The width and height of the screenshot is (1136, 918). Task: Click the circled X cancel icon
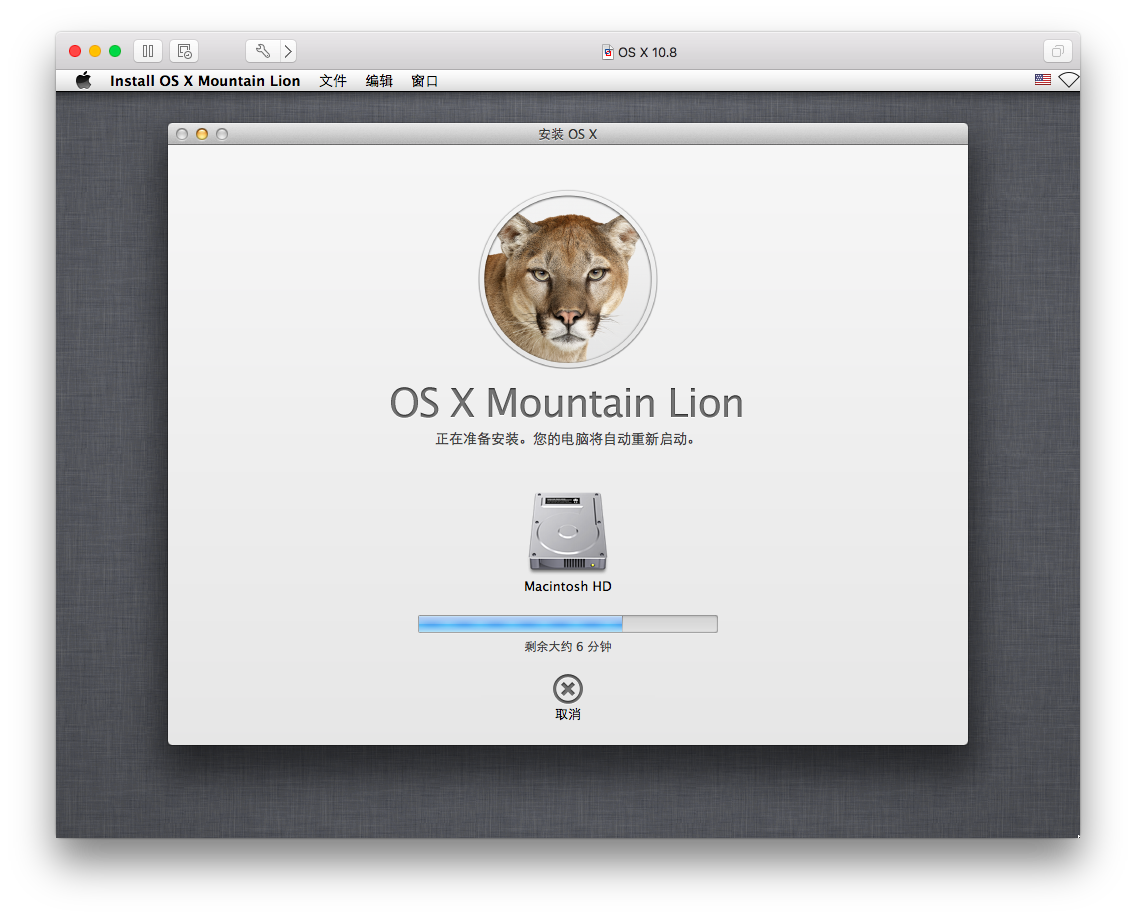coord(567,688)
